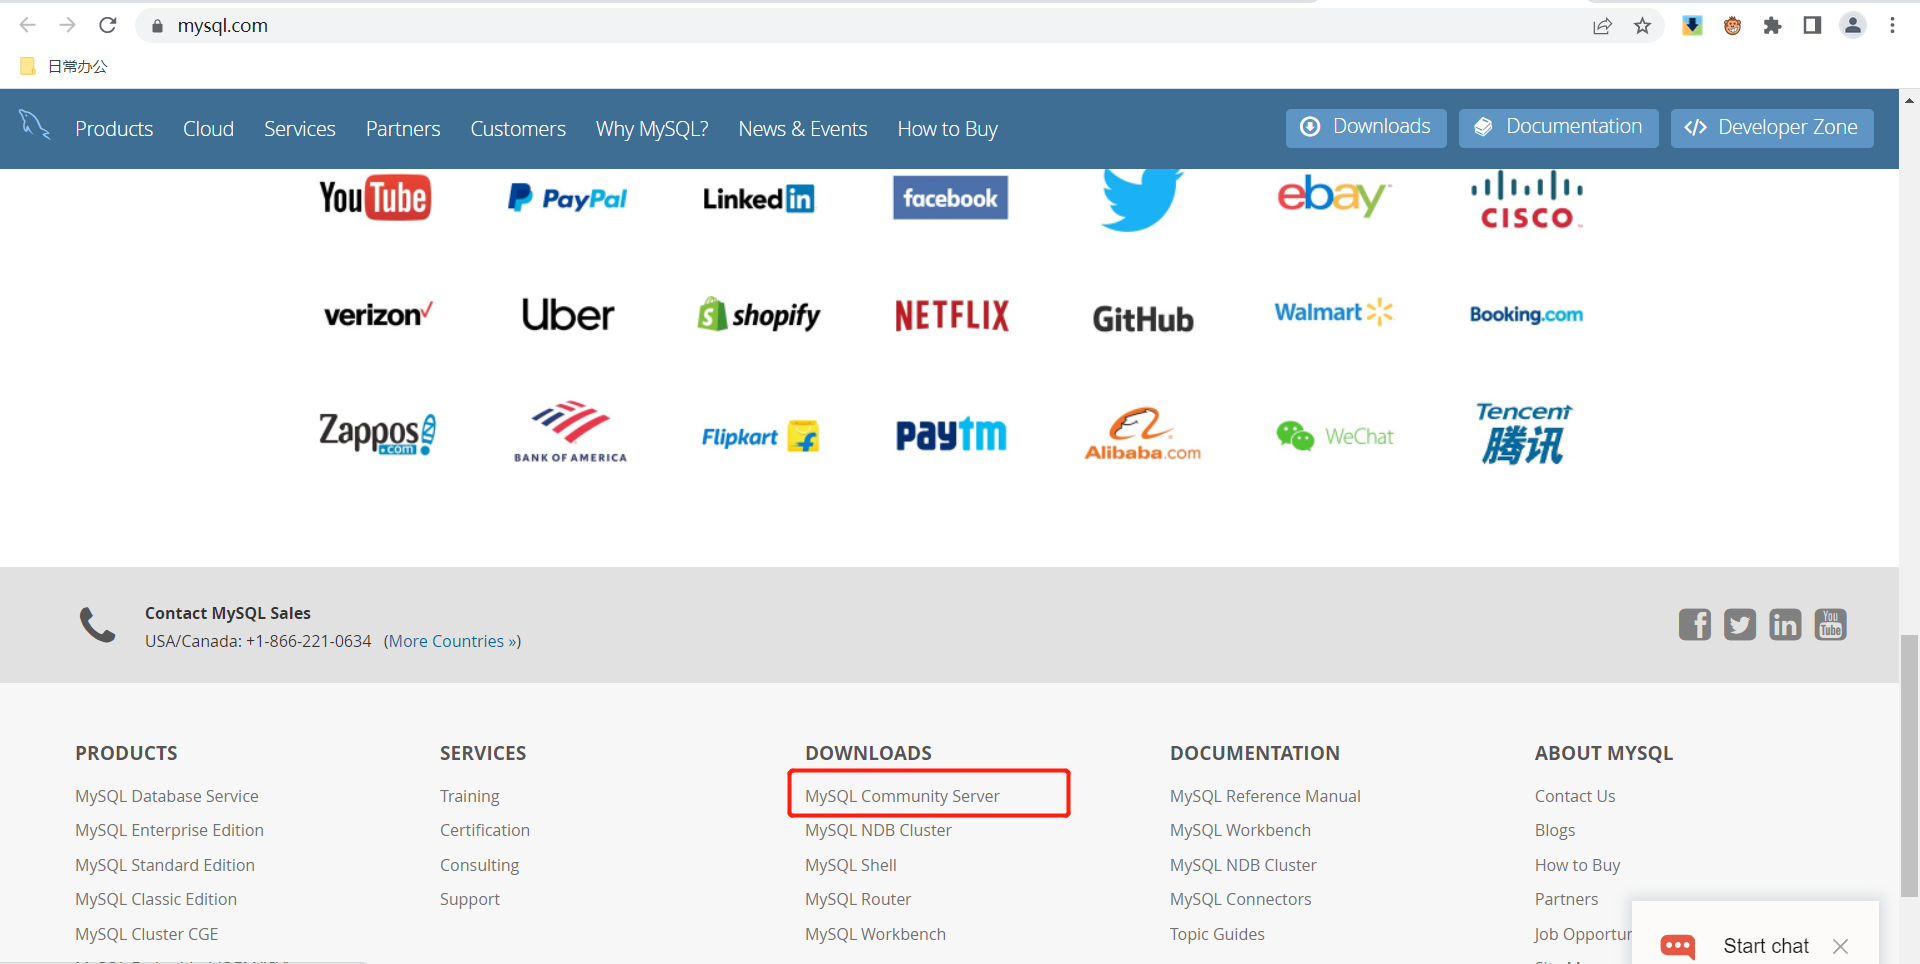Click the Netflix customer logo
The image size is (1920, 964).
(x=952, y=316)
